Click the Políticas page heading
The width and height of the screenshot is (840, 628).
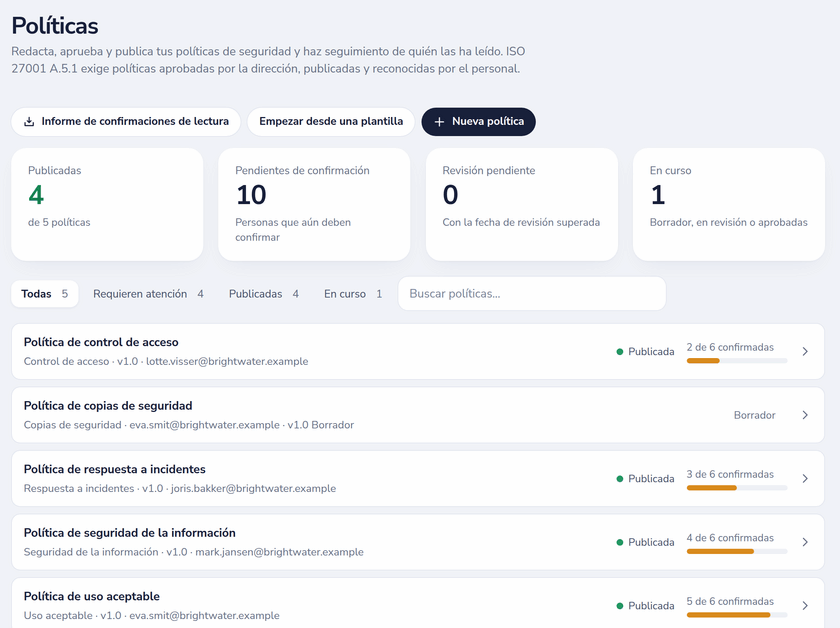tap(55, 26)
